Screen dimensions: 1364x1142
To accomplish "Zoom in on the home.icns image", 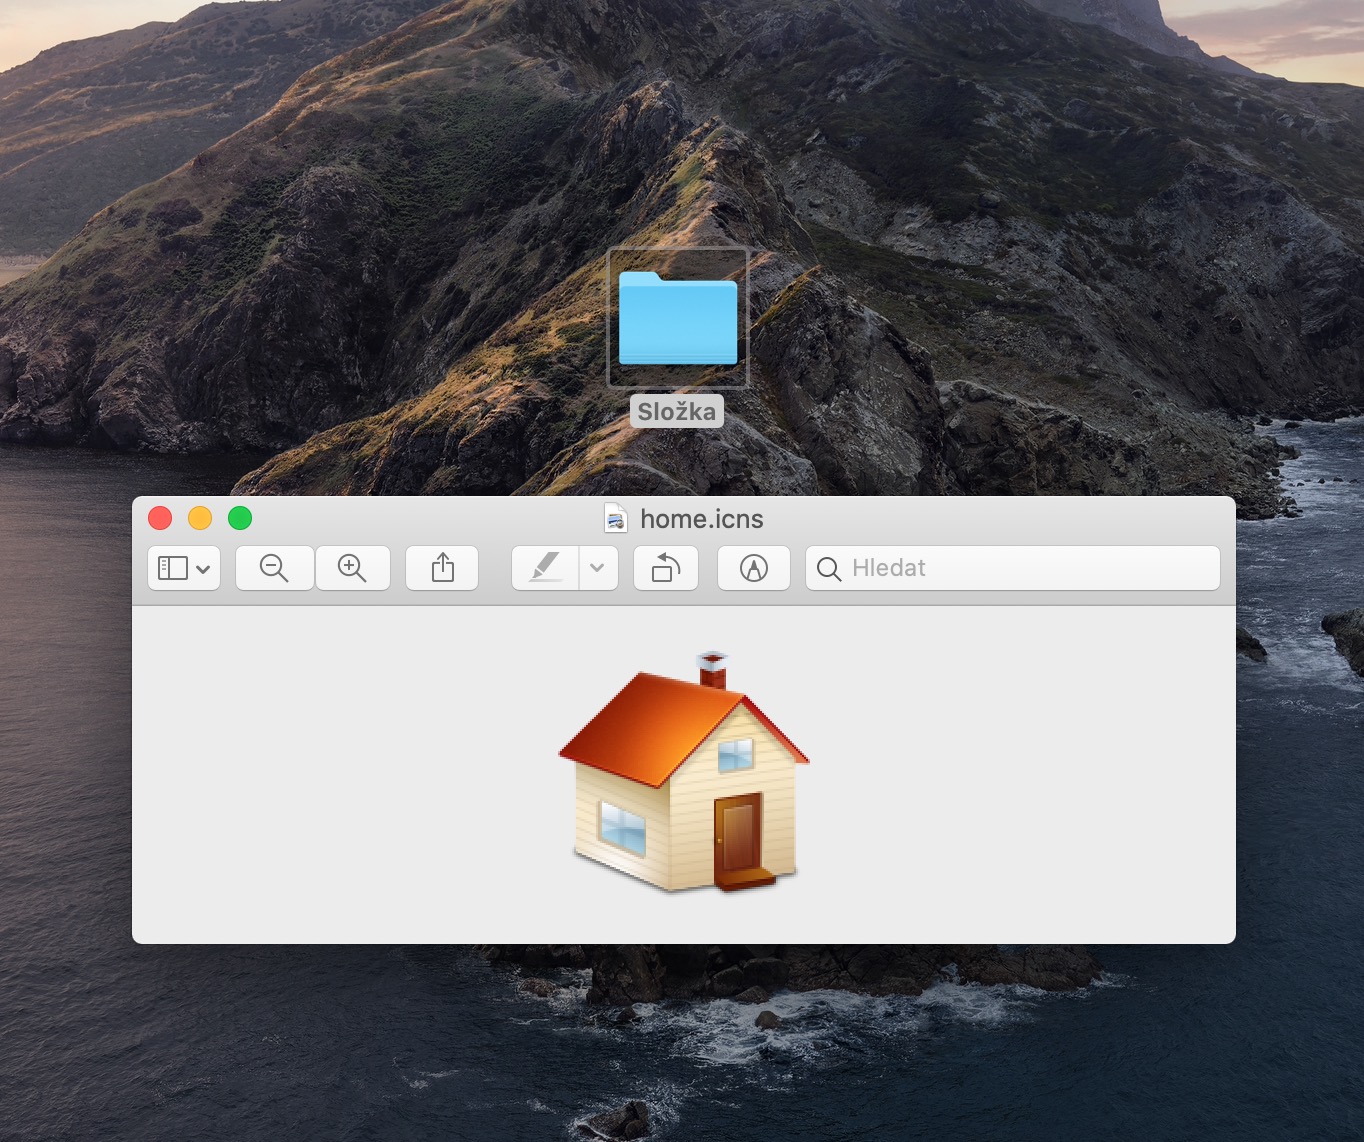I will pos(352,568).
